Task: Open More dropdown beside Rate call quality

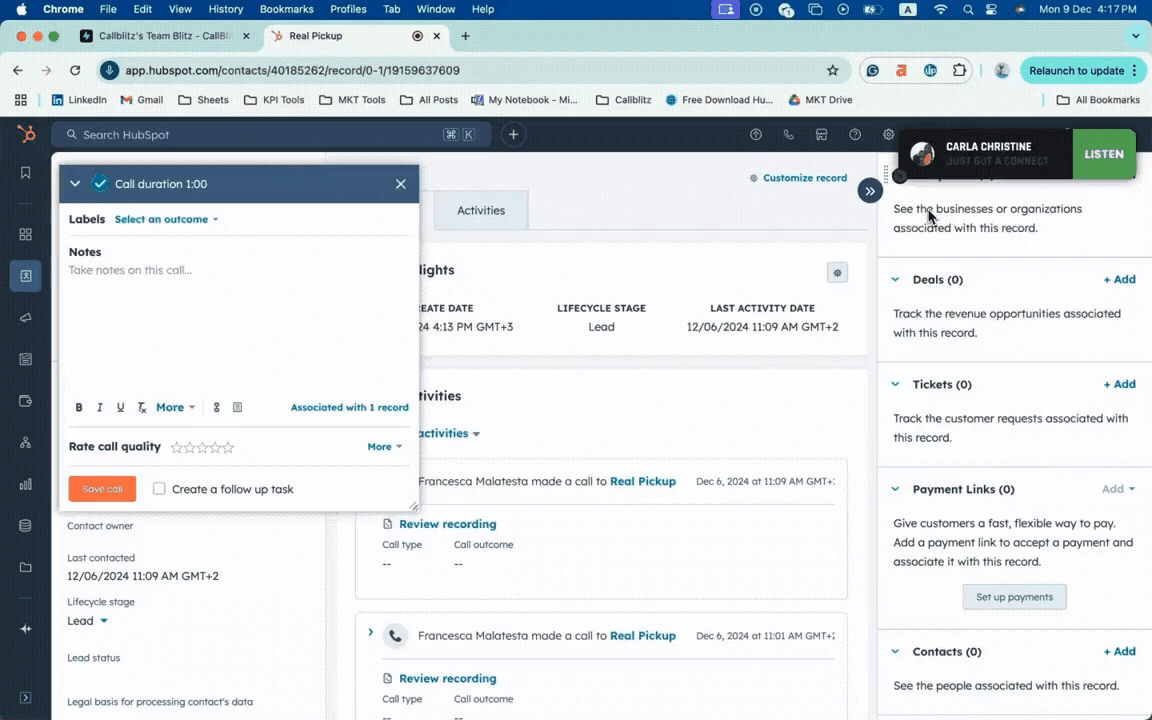Action: 385,447
